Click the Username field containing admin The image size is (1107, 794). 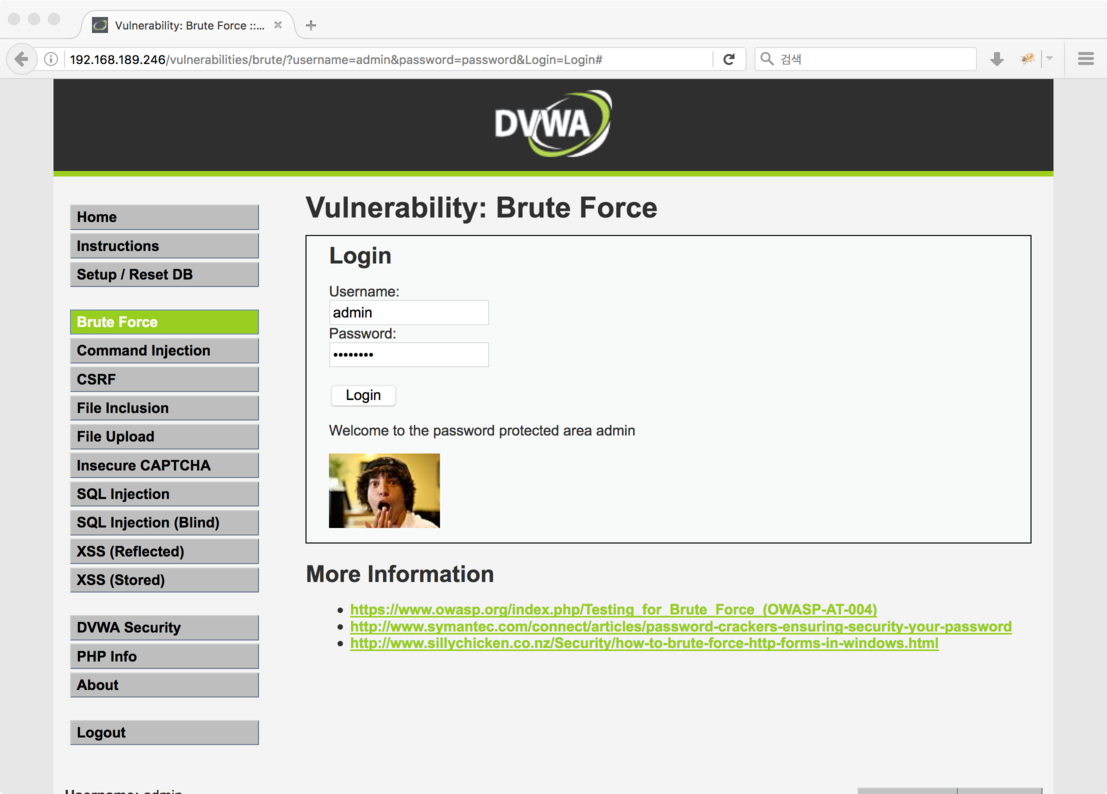(x=409, y=313)
